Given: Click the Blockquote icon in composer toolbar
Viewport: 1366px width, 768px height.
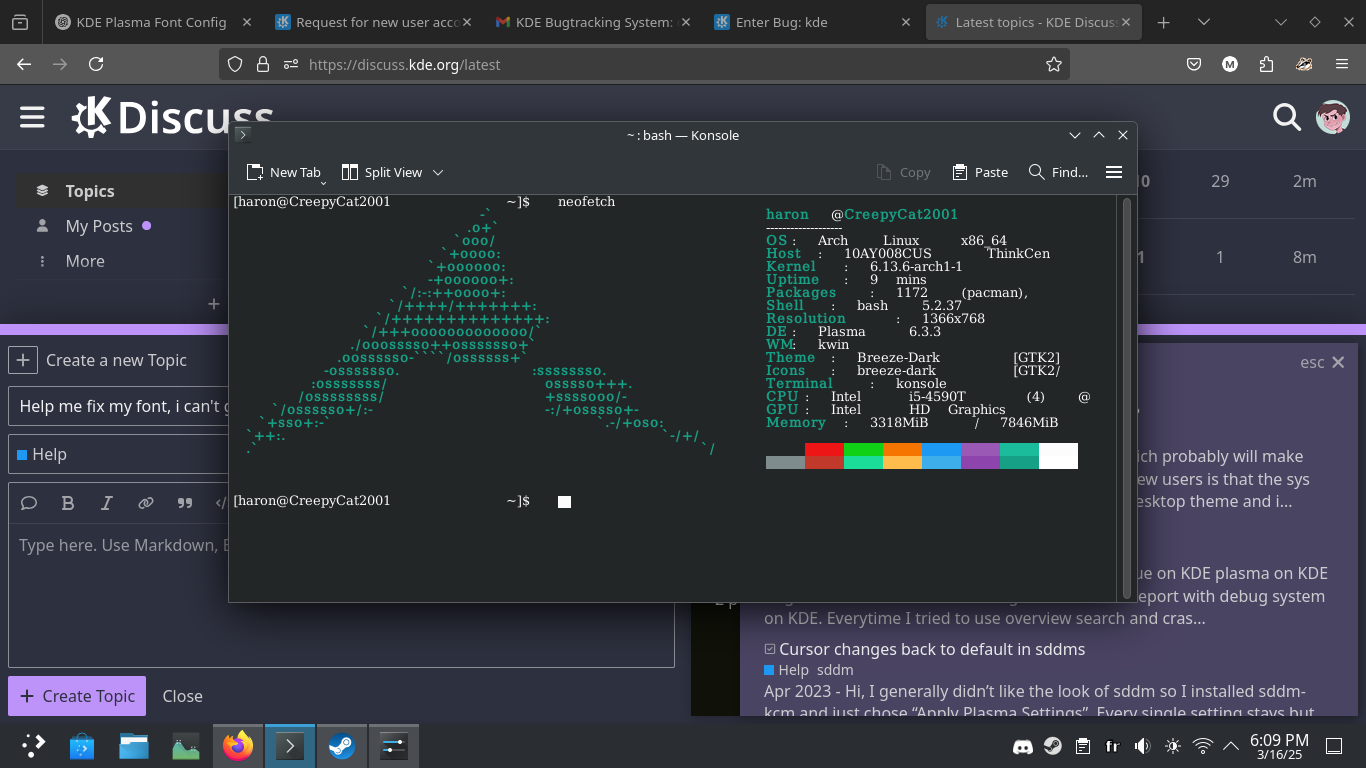Looking at the screenshot, I should [x=185, y=503].
